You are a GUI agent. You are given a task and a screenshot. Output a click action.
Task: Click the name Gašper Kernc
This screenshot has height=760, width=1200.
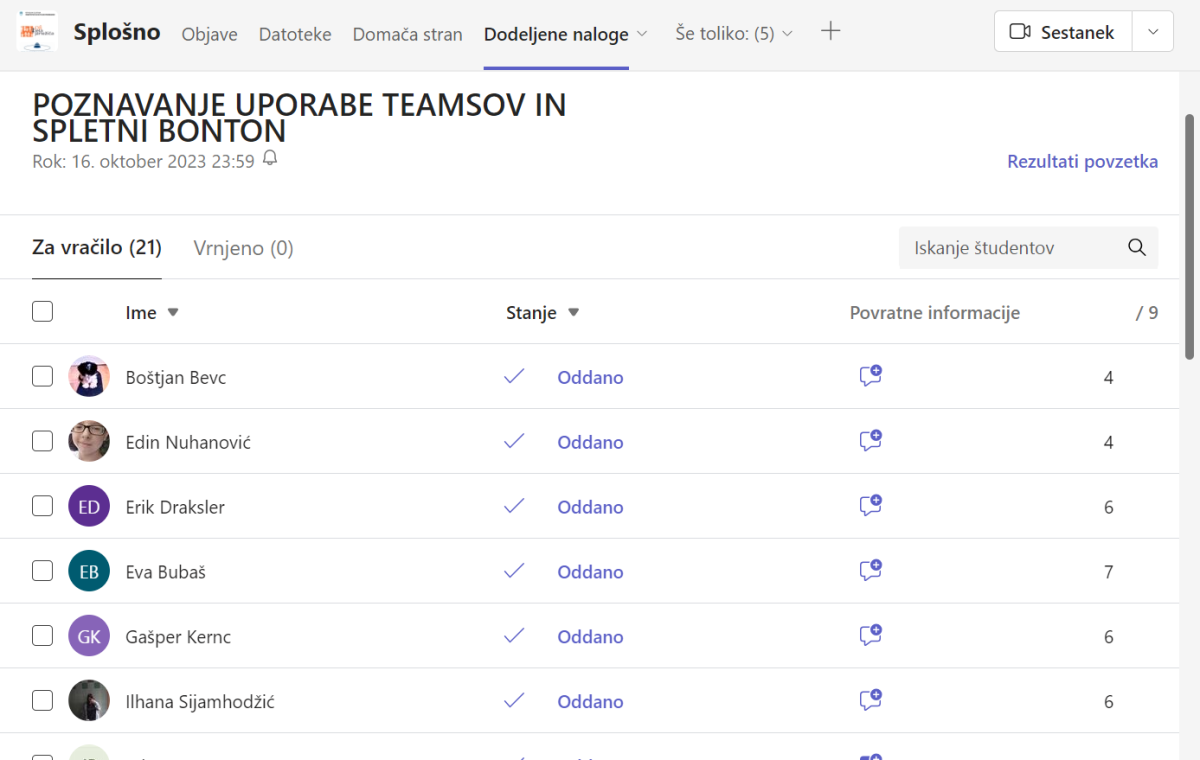pos(178,638)
